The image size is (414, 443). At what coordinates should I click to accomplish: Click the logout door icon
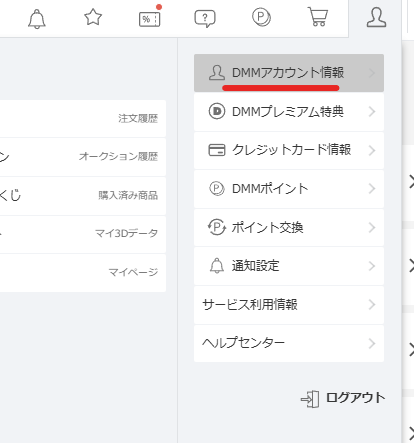click(x=310, y=399)
